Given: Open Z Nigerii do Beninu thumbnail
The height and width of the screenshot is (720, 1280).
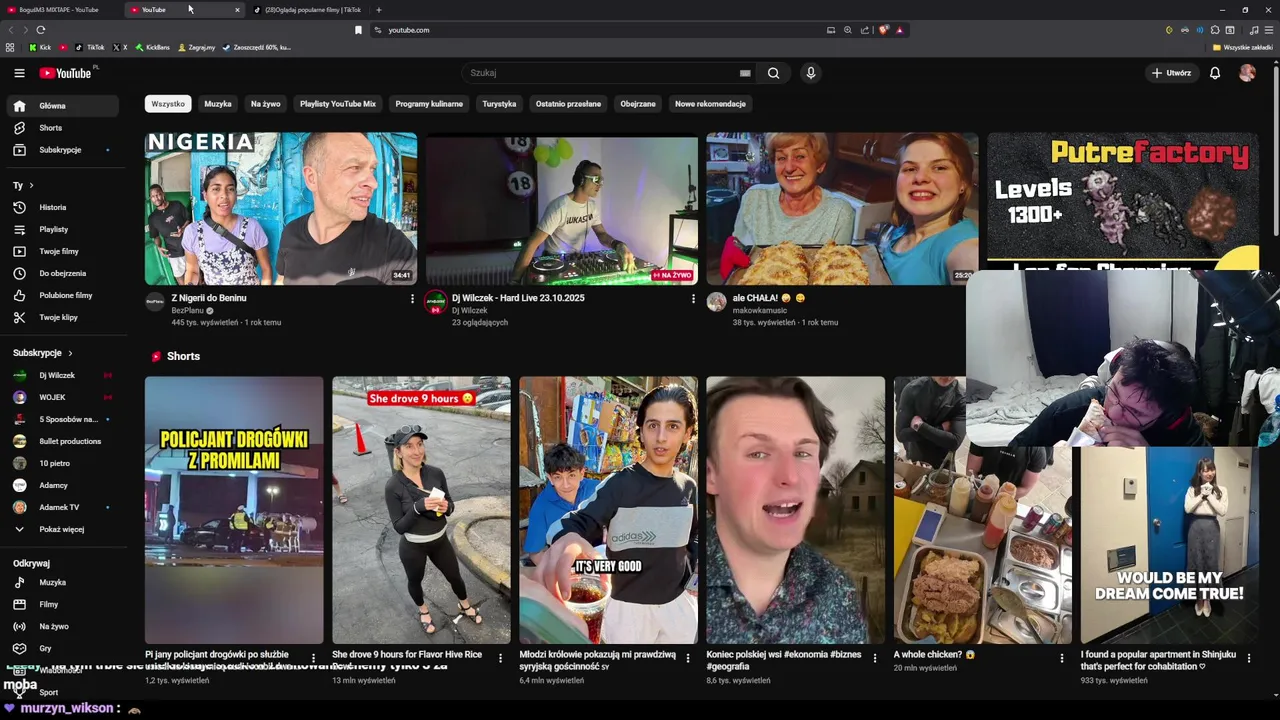Looking at the screenshot, I should coord(281,209).
